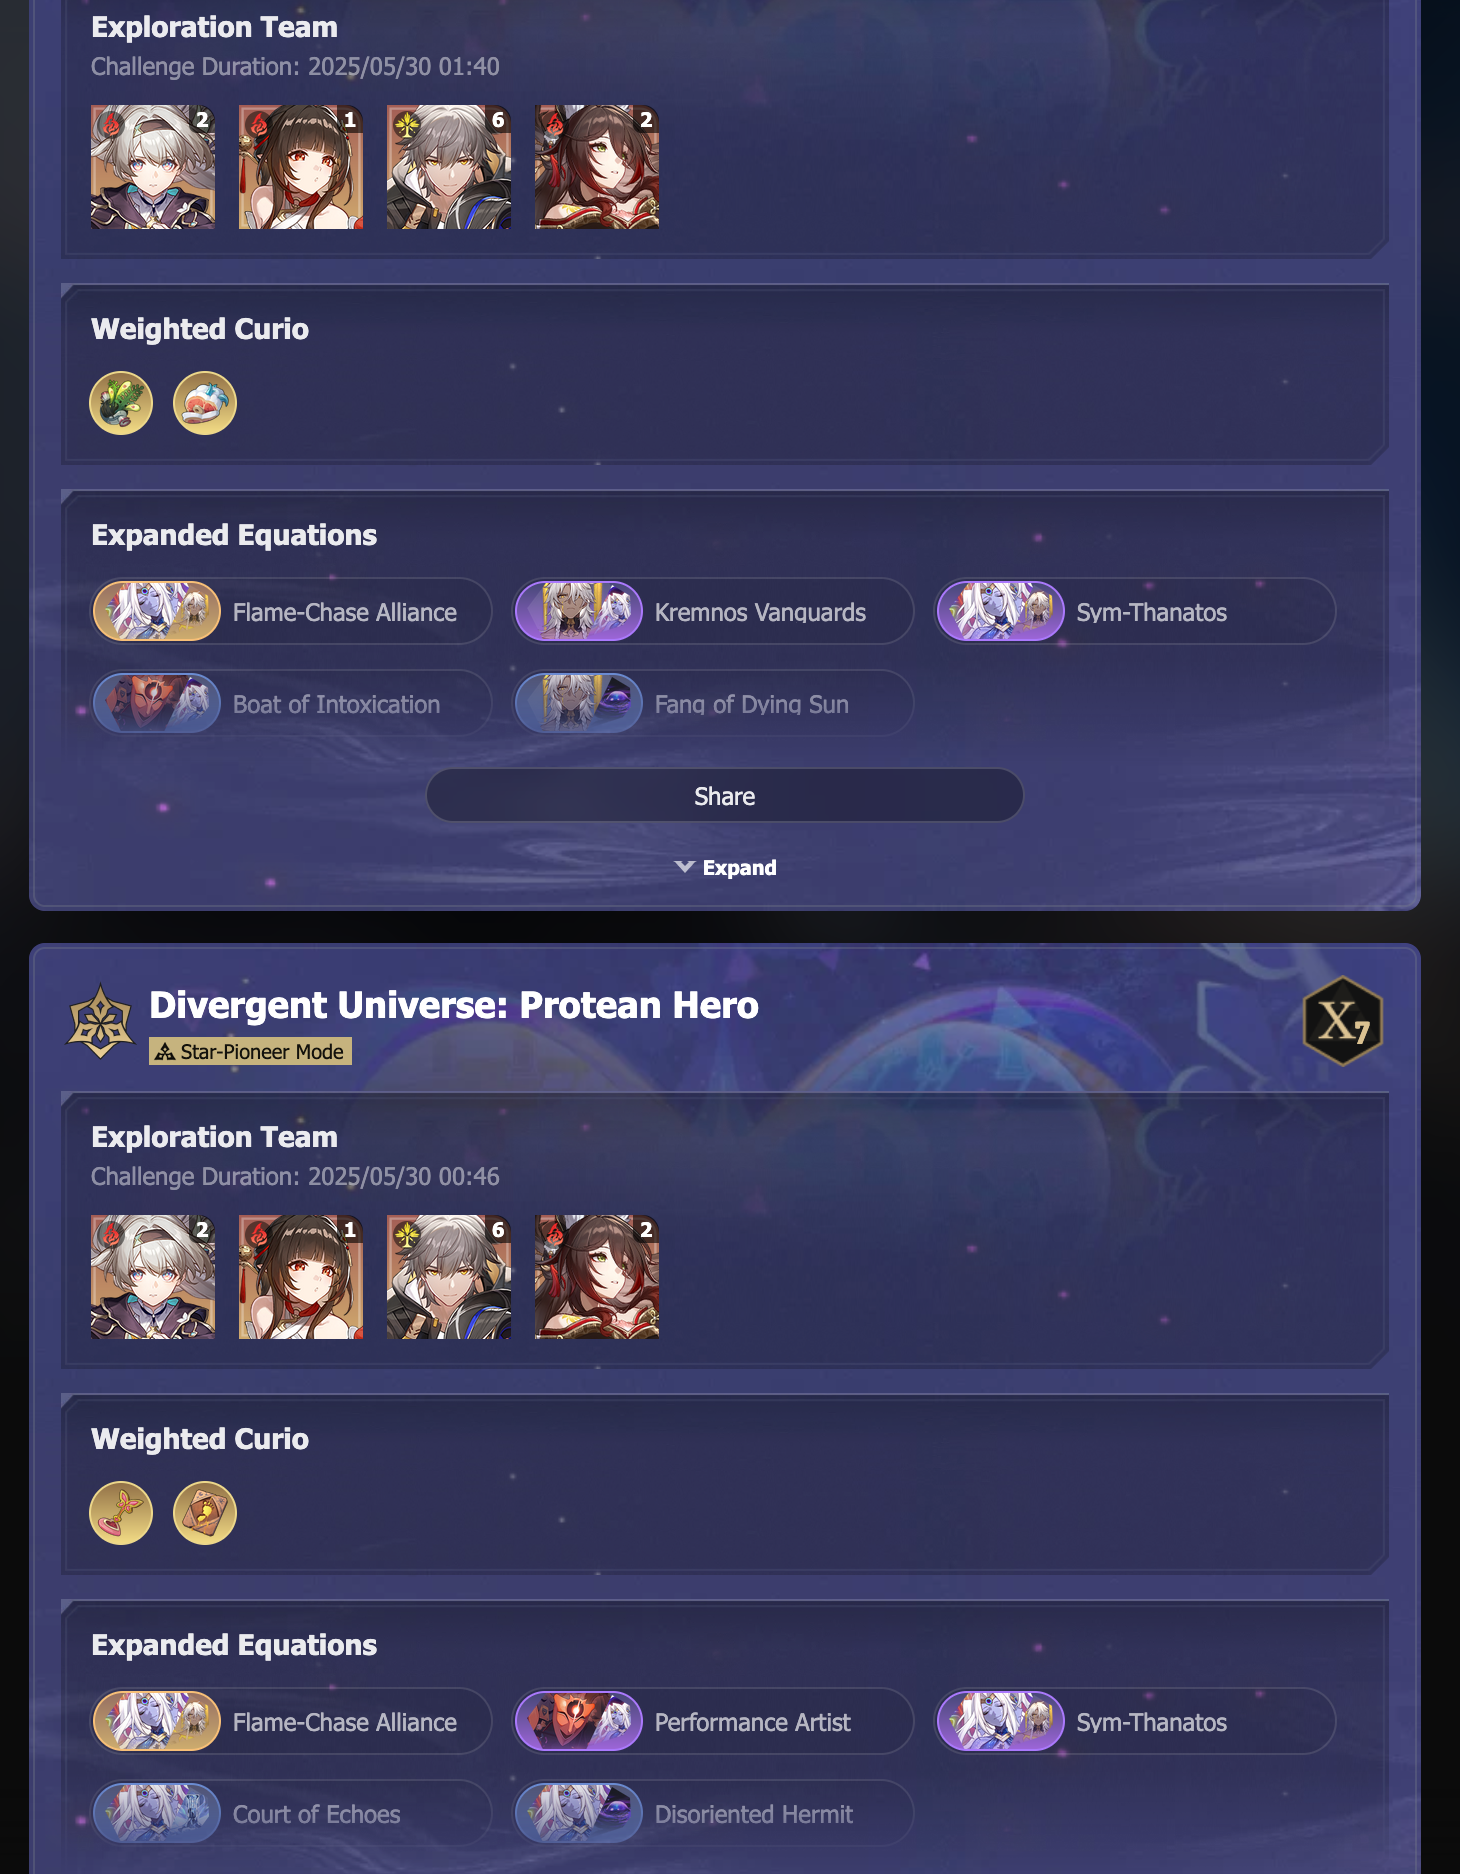Screen dimensions: 1460x1874
Task: Click the X7 difficulty hexagon badge
Action: 1343,1020
